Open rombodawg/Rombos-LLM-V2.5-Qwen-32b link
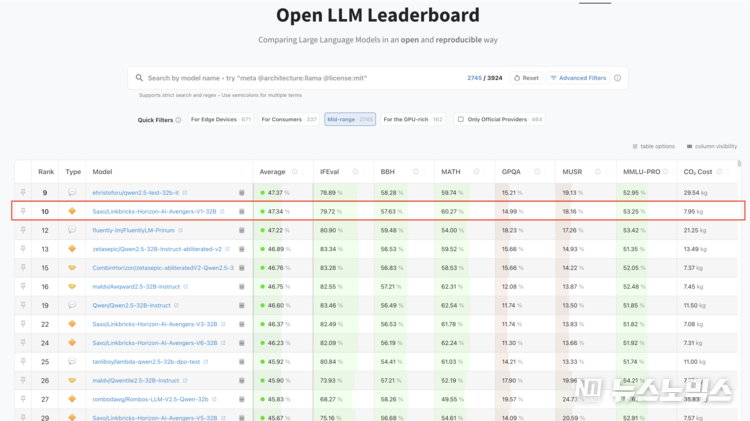The height and width of the screenshot is (421, 750). pyautogui.click(x=150, y=399)
